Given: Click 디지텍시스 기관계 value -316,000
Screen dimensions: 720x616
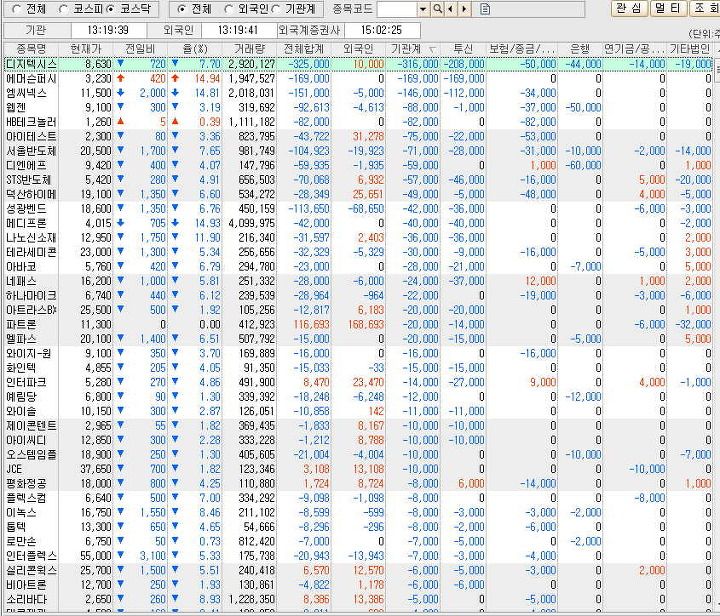Looking at the screenshot, I should tap(418, 64).
